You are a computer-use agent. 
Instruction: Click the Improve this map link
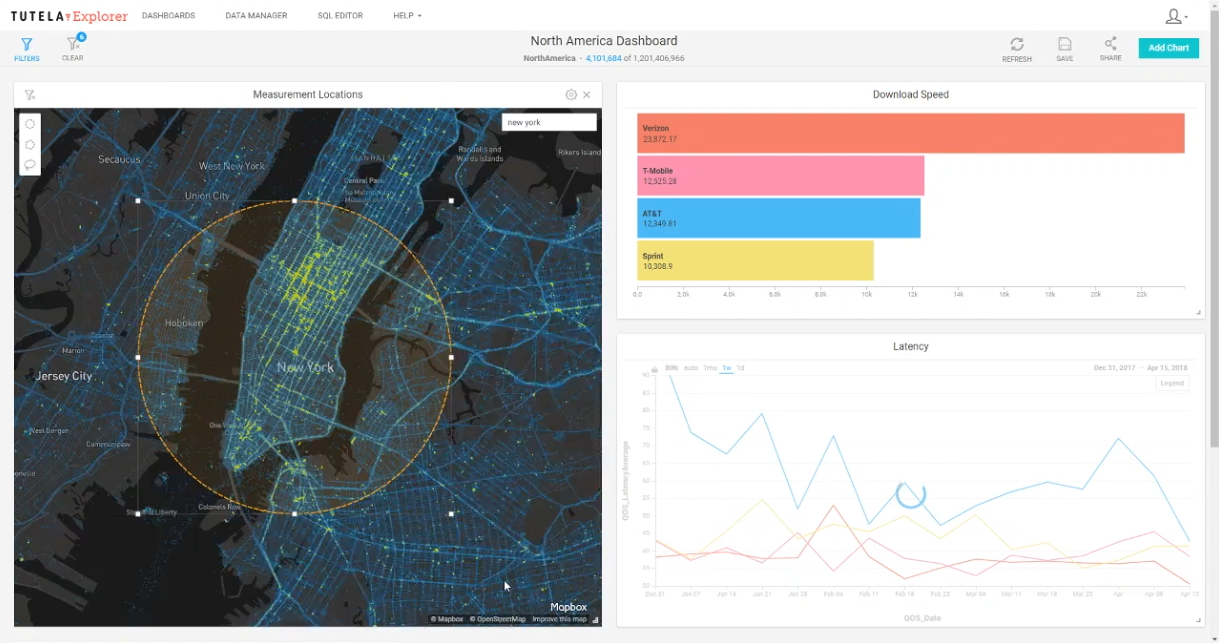pyautogui.click(x=559, y=619)
